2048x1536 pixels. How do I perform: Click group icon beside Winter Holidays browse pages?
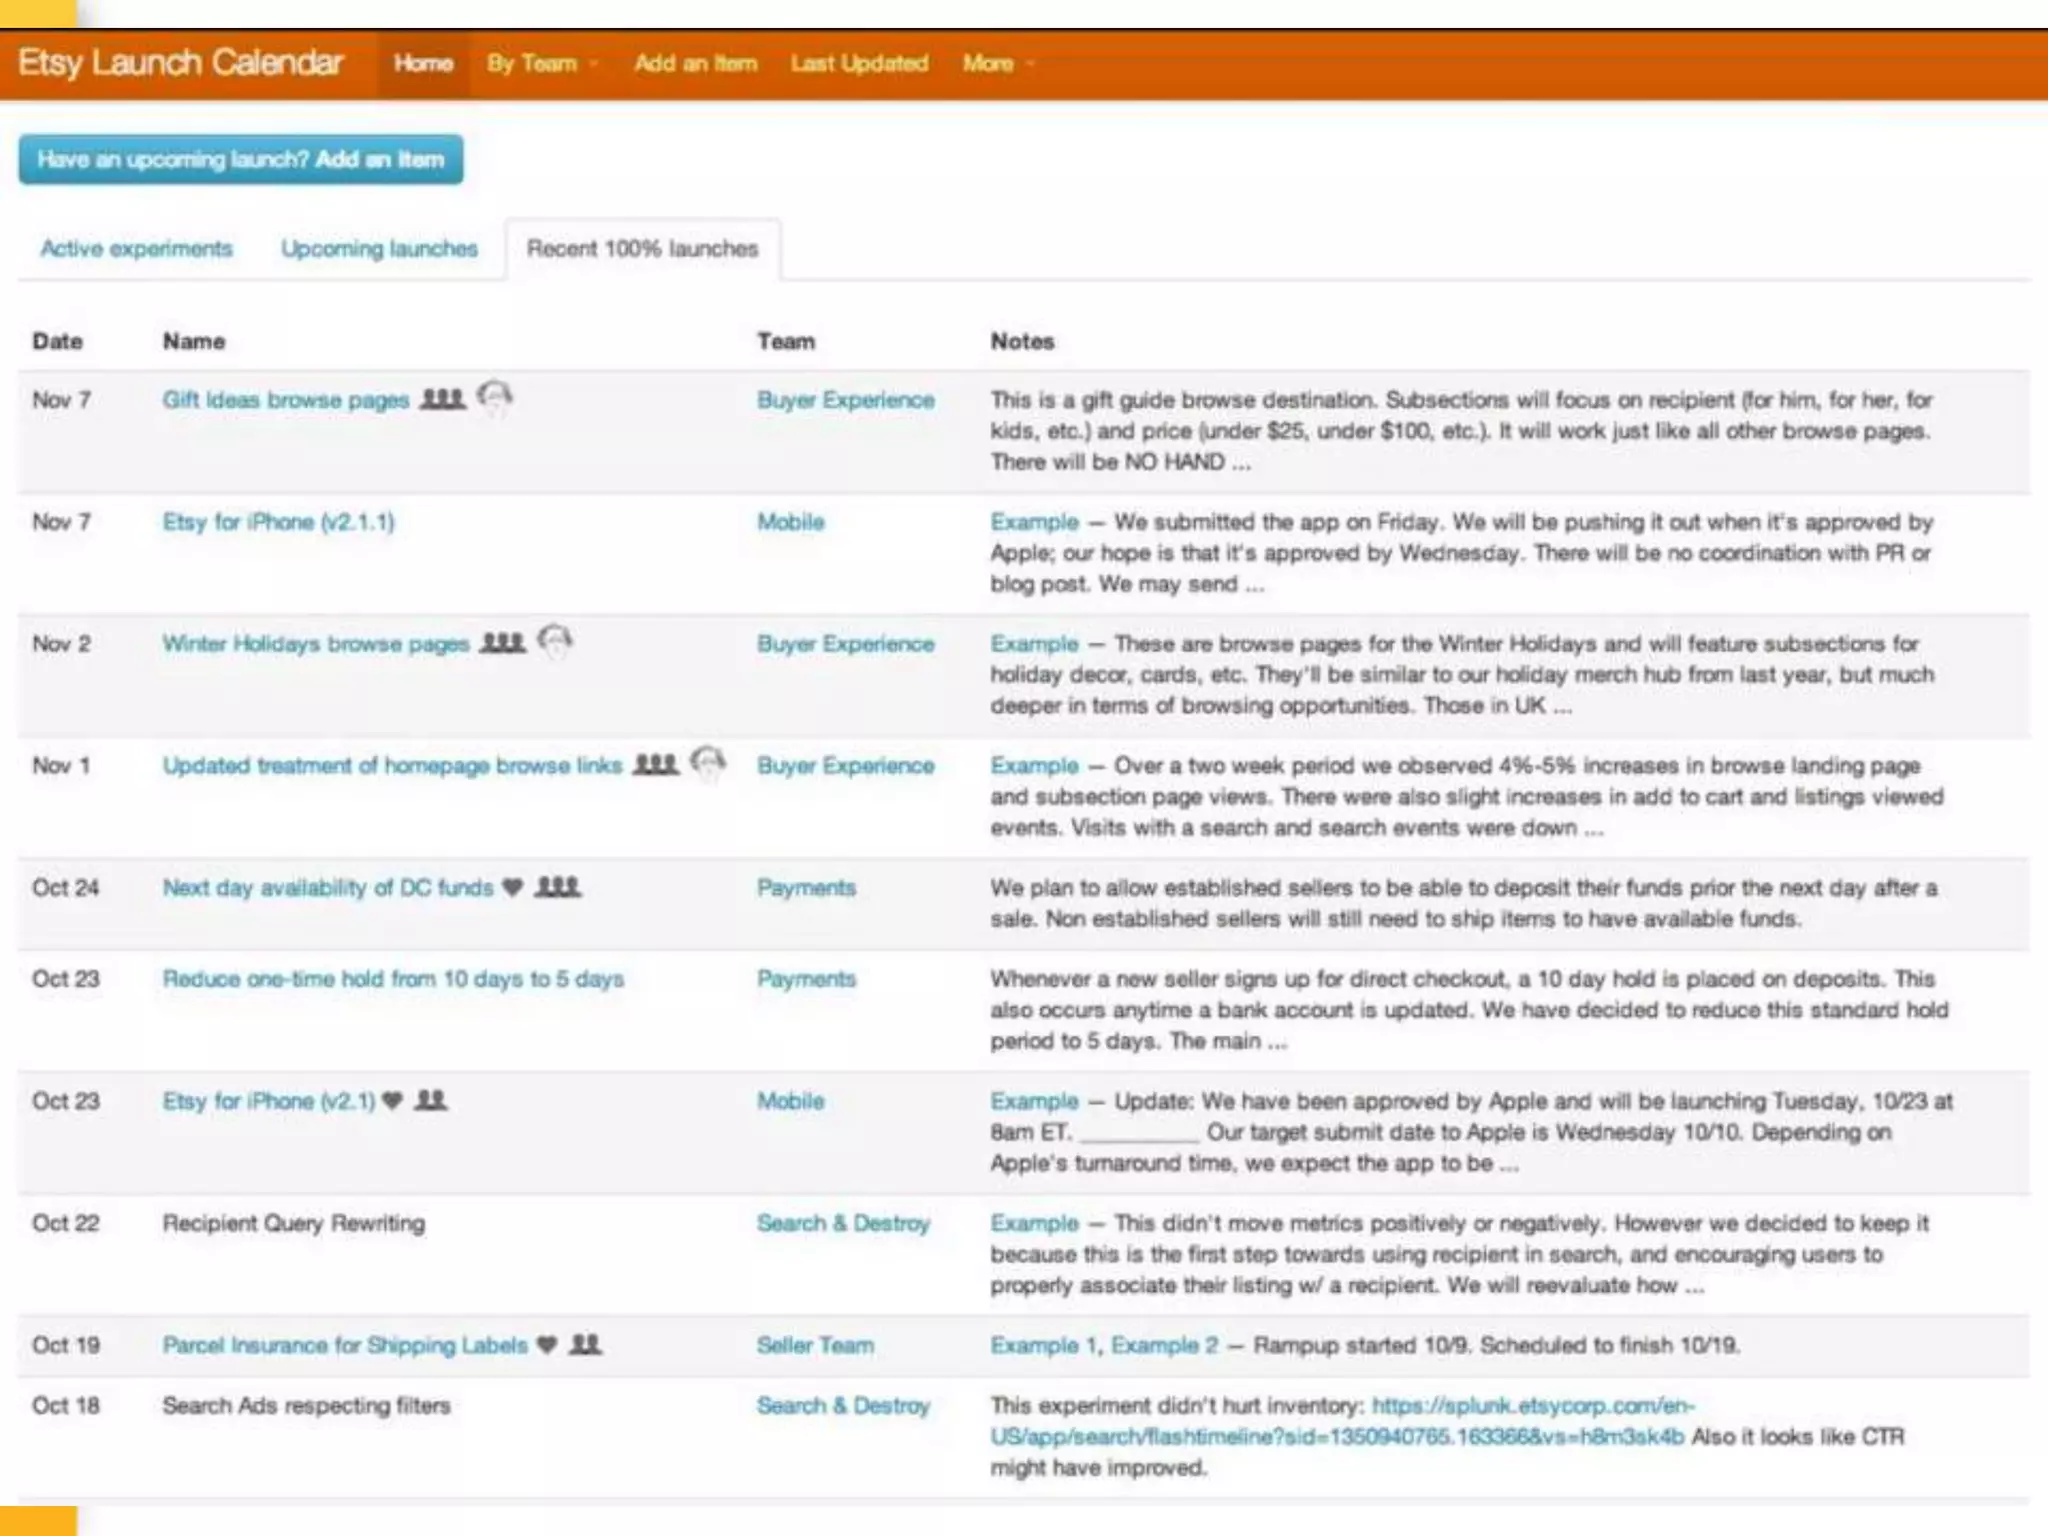(x=502, y=642)
